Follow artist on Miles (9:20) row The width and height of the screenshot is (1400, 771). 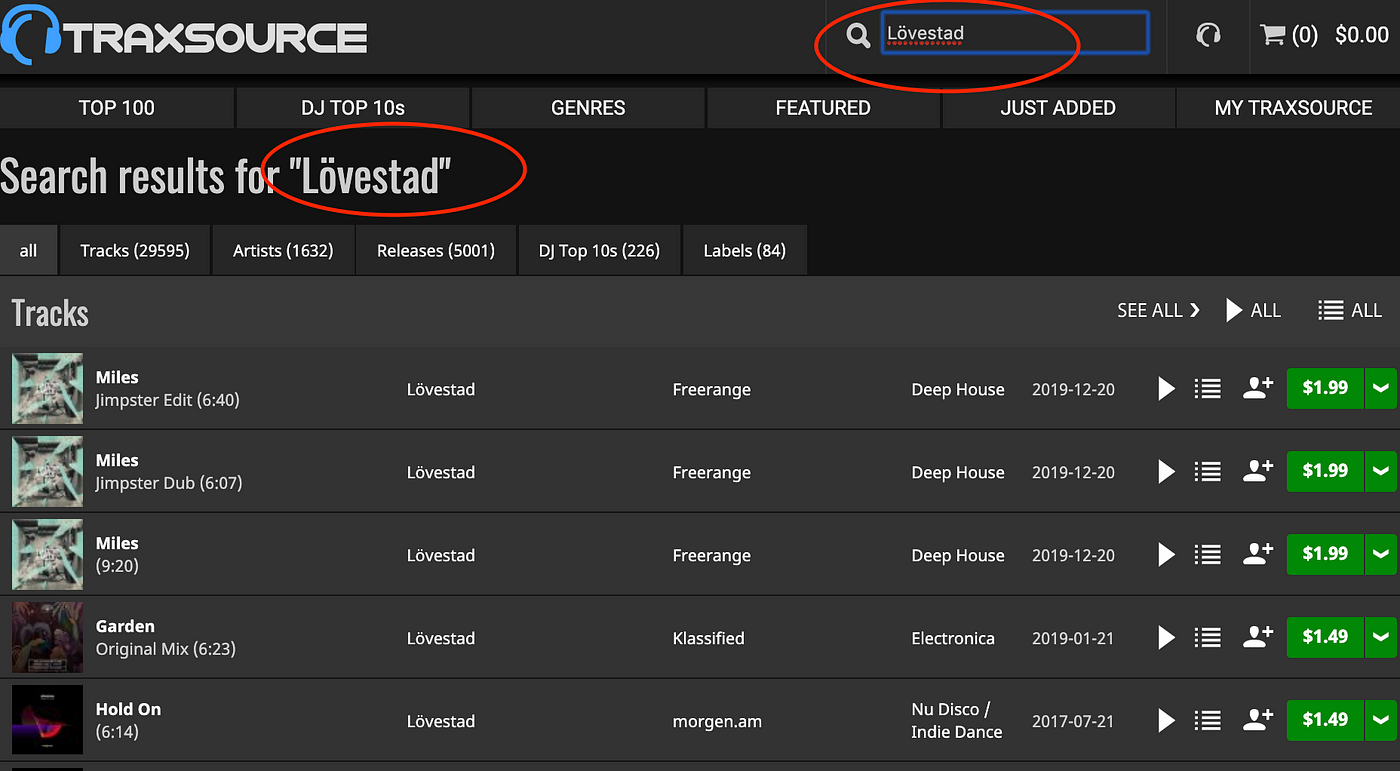pyautogui.click(x=1258, y=553)
